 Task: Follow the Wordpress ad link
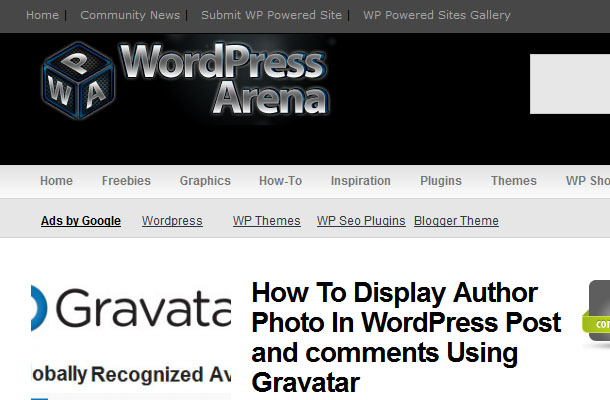tap(172, 221)
